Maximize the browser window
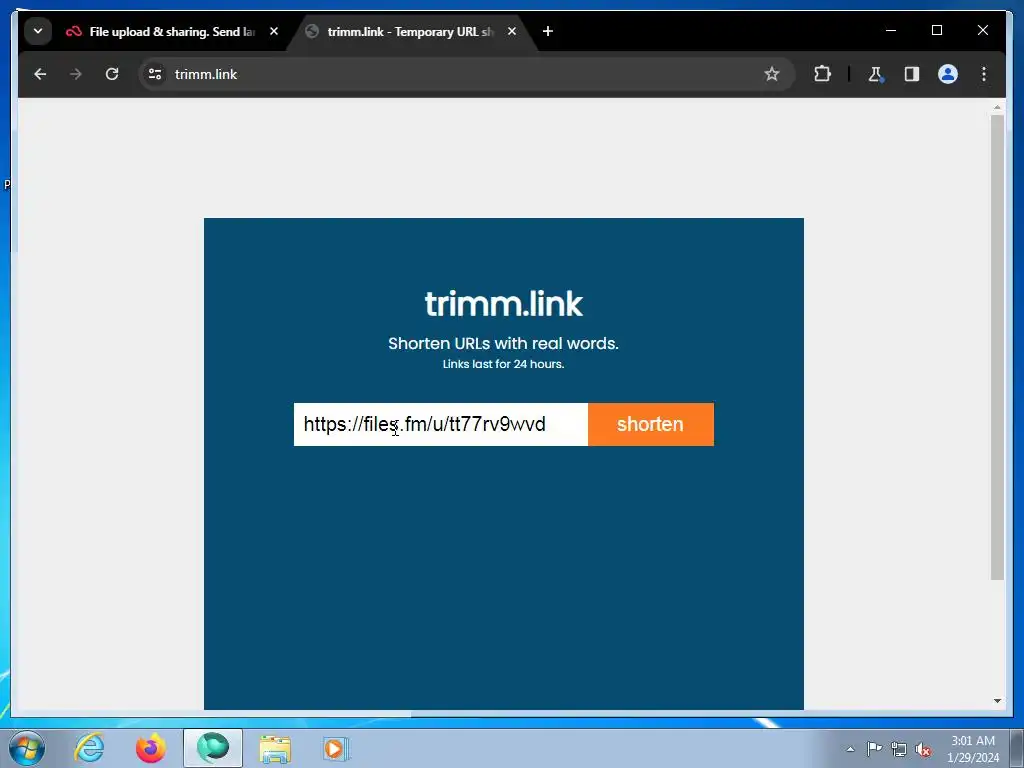The image size is (1024, 768). 936,31
